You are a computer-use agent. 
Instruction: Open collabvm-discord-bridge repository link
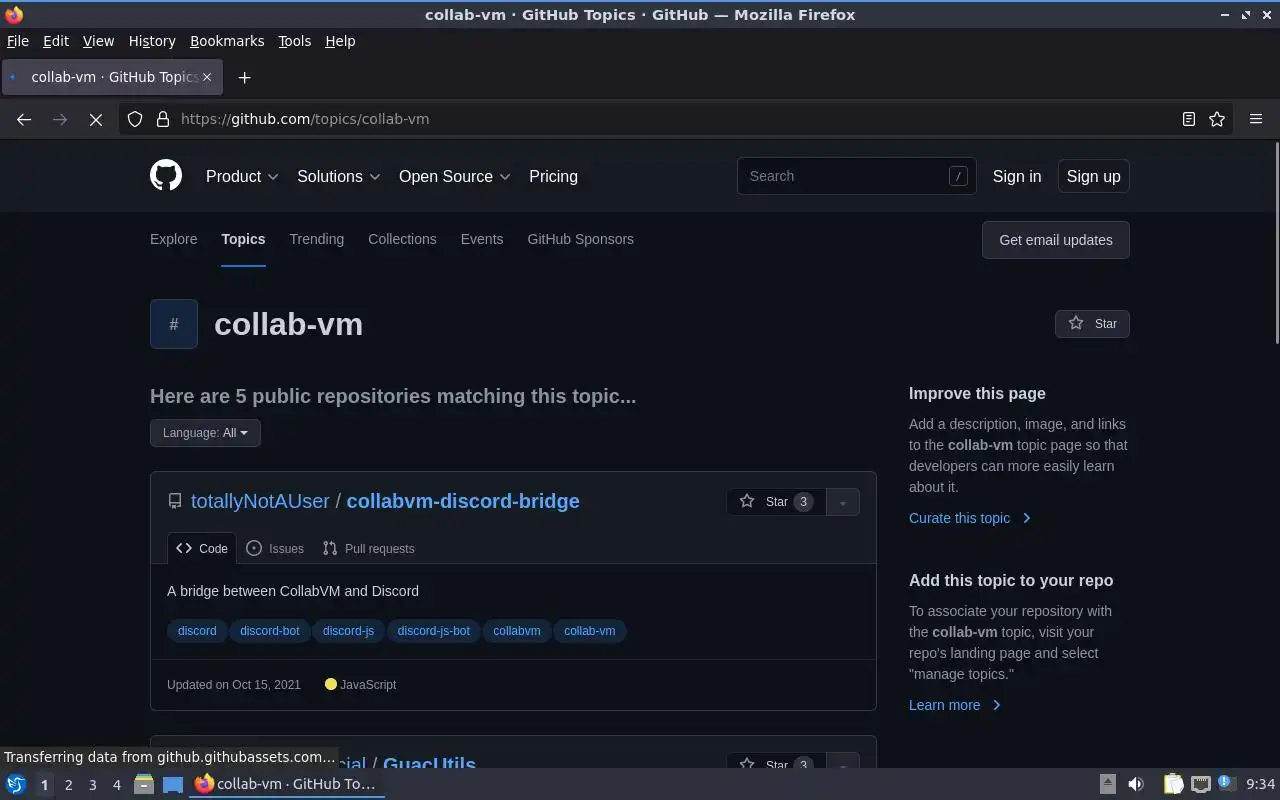pos(463,501)
